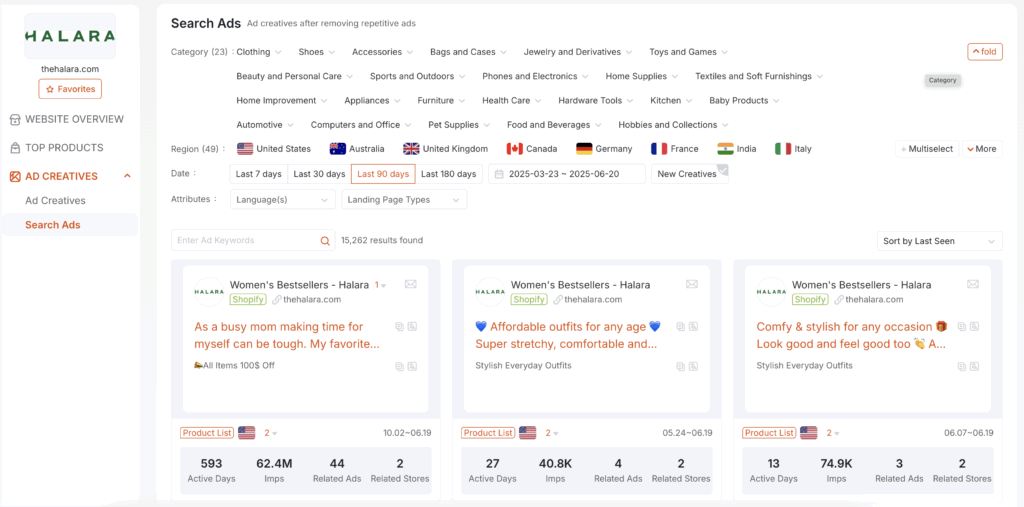Click the Halara logo on first ad card
This screenshot has width=1024, height=507.
pos(209,292)
